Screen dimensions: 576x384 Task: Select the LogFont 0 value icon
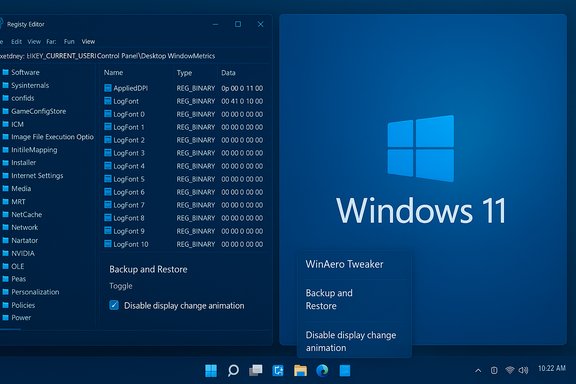point(108,114)
